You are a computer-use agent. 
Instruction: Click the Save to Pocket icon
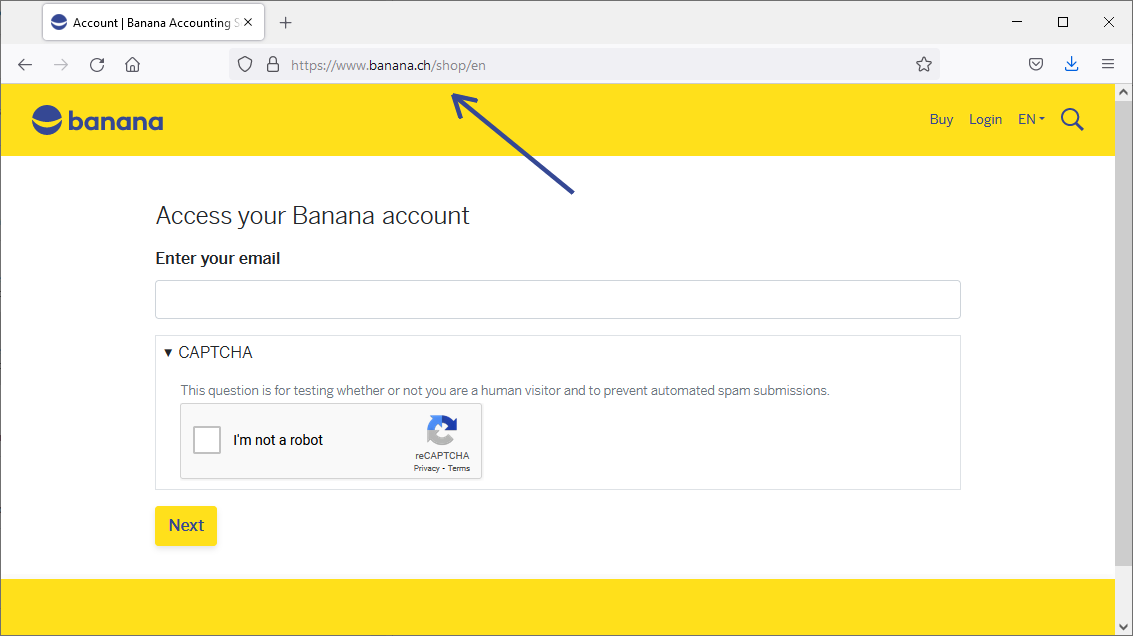(1036, 64)
